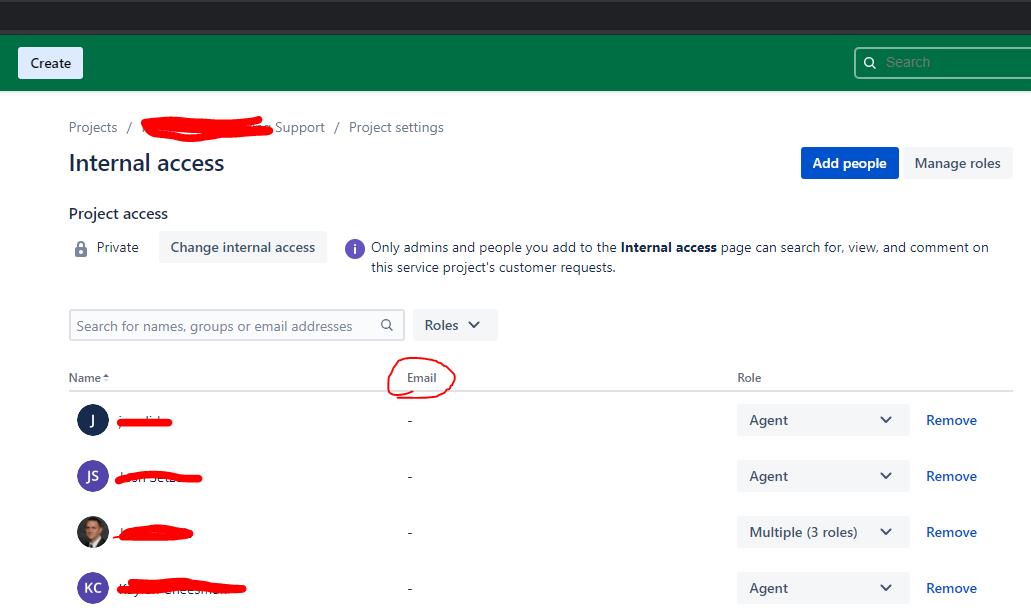Open Manage roles

click(x=957, y=163)
